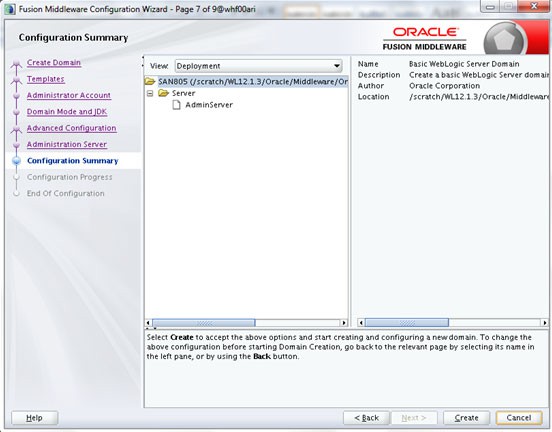Go to the Create Domain step
The image size is (552, 432).
[x=54, y=63]
